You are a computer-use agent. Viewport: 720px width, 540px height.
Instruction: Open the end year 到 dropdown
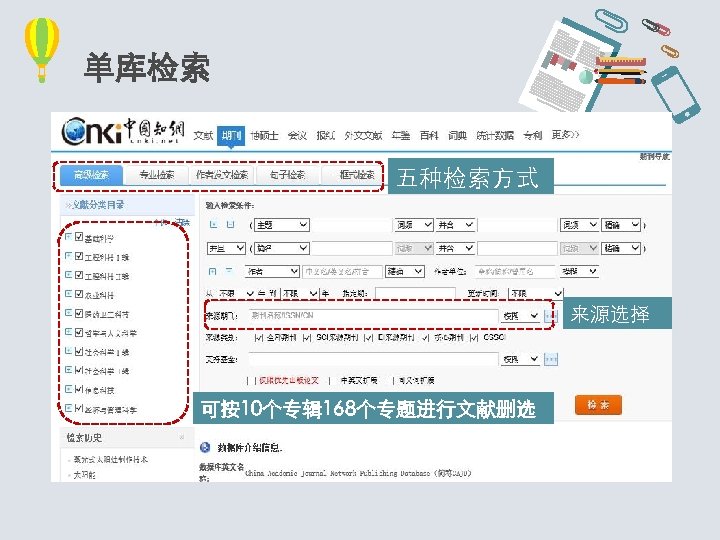tap(300, 293)
